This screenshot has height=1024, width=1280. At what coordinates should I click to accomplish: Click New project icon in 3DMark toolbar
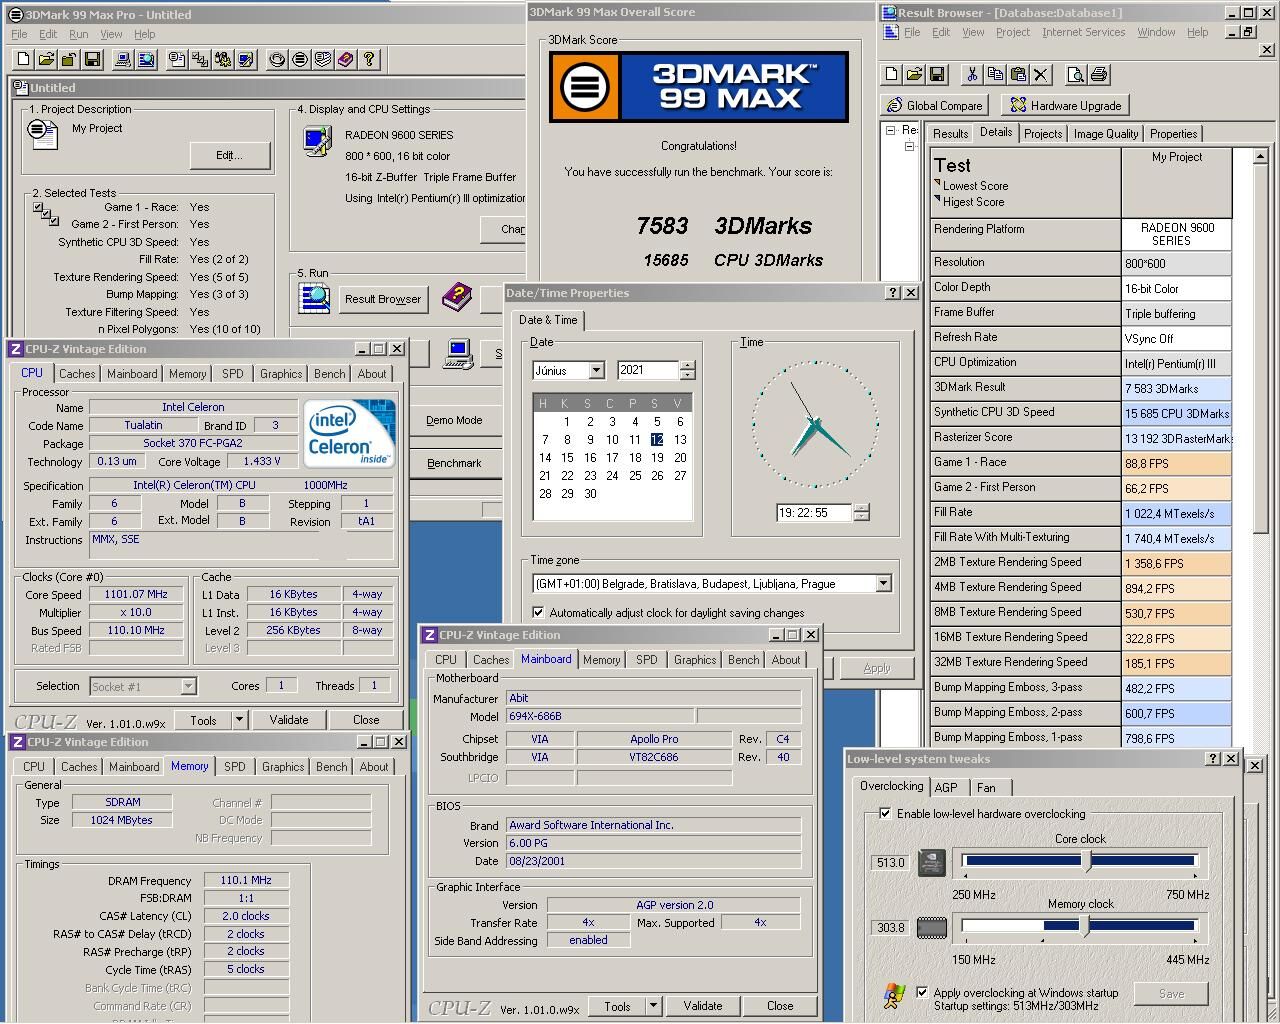[x=23, y=59]
